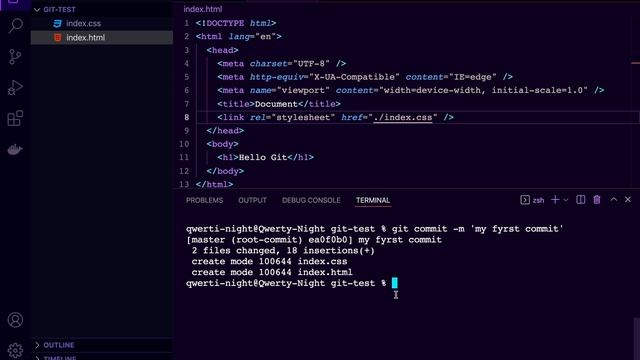Switch to the PROBLEMS tab
The width and height of the screenshot is (640, 360).
click(x=204, y=200)
